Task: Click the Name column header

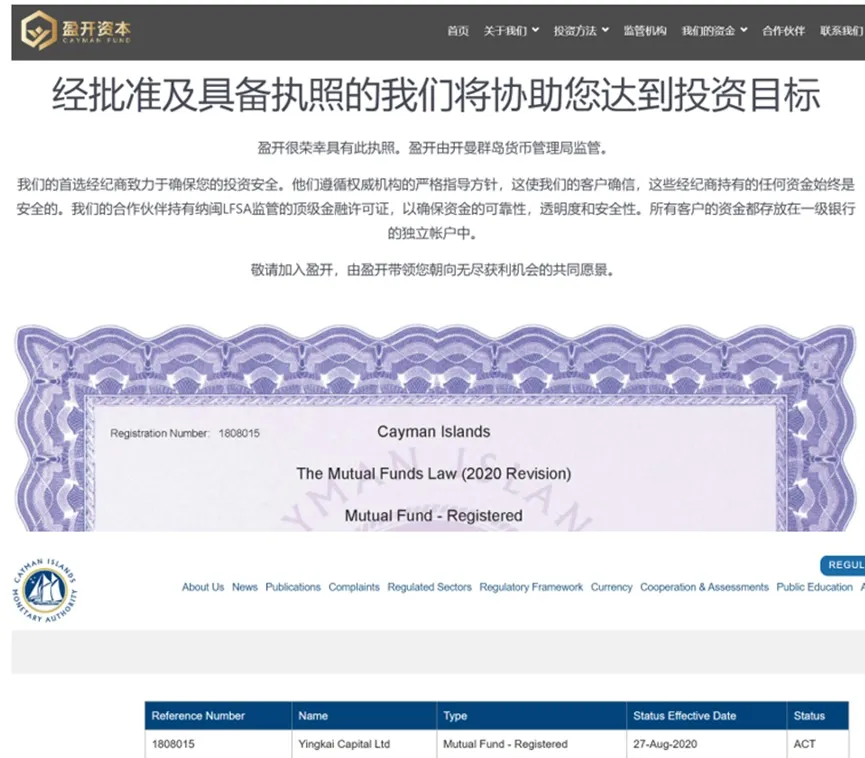Action: tap(364, 716)
